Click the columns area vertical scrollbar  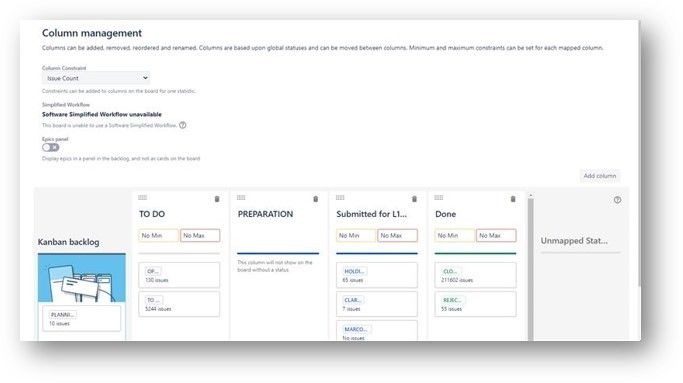pyautogui.click(x=531, y=268)
